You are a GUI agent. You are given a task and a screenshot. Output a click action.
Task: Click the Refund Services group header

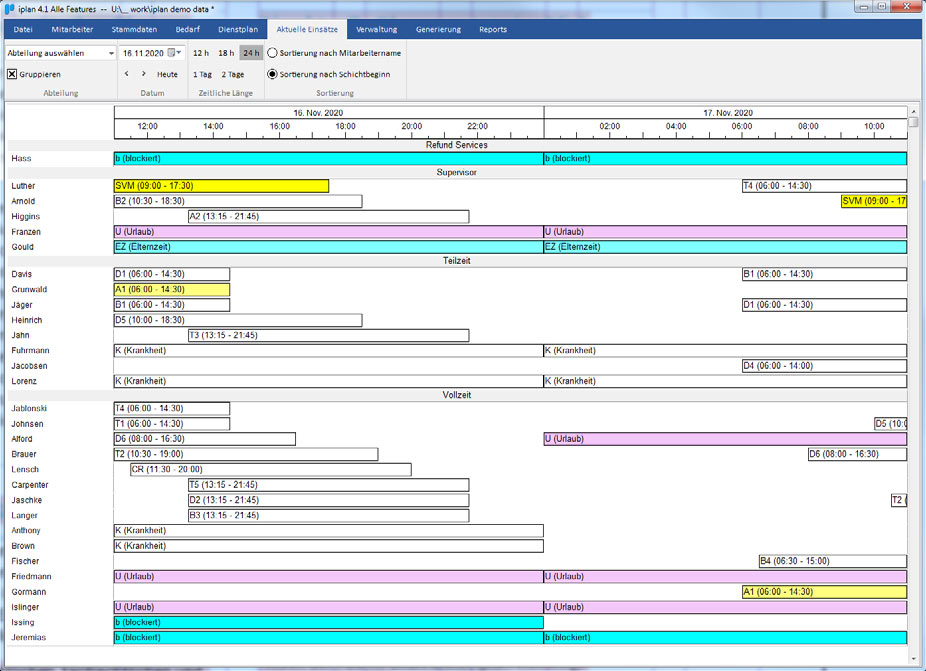457,145
